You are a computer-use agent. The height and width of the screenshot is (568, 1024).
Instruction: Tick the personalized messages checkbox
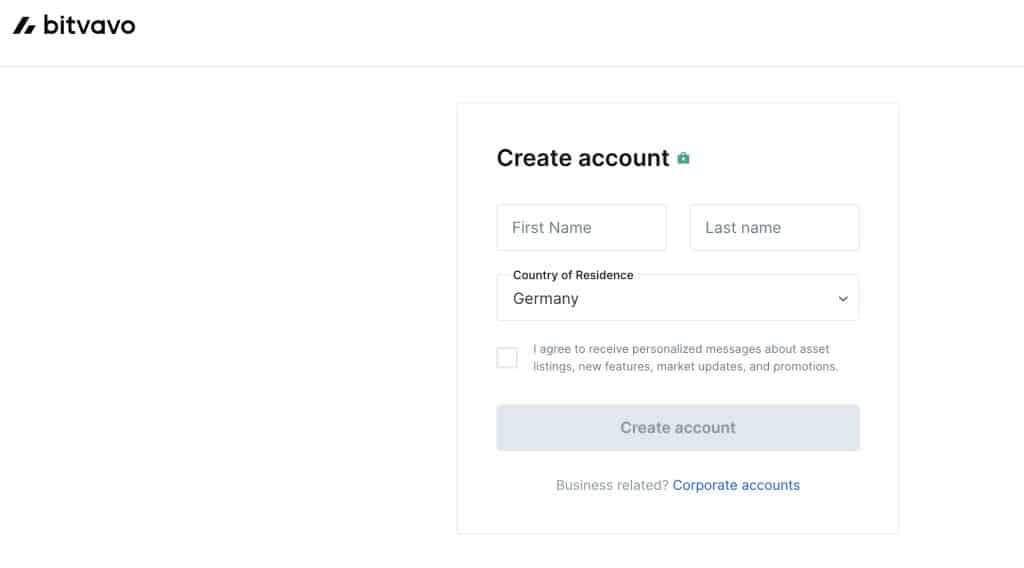(507, 358)
